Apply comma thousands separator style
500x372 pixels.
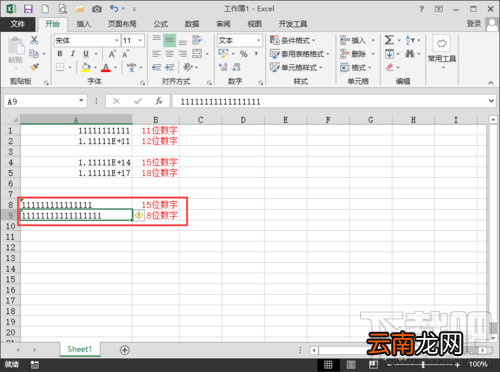point(256,54)
